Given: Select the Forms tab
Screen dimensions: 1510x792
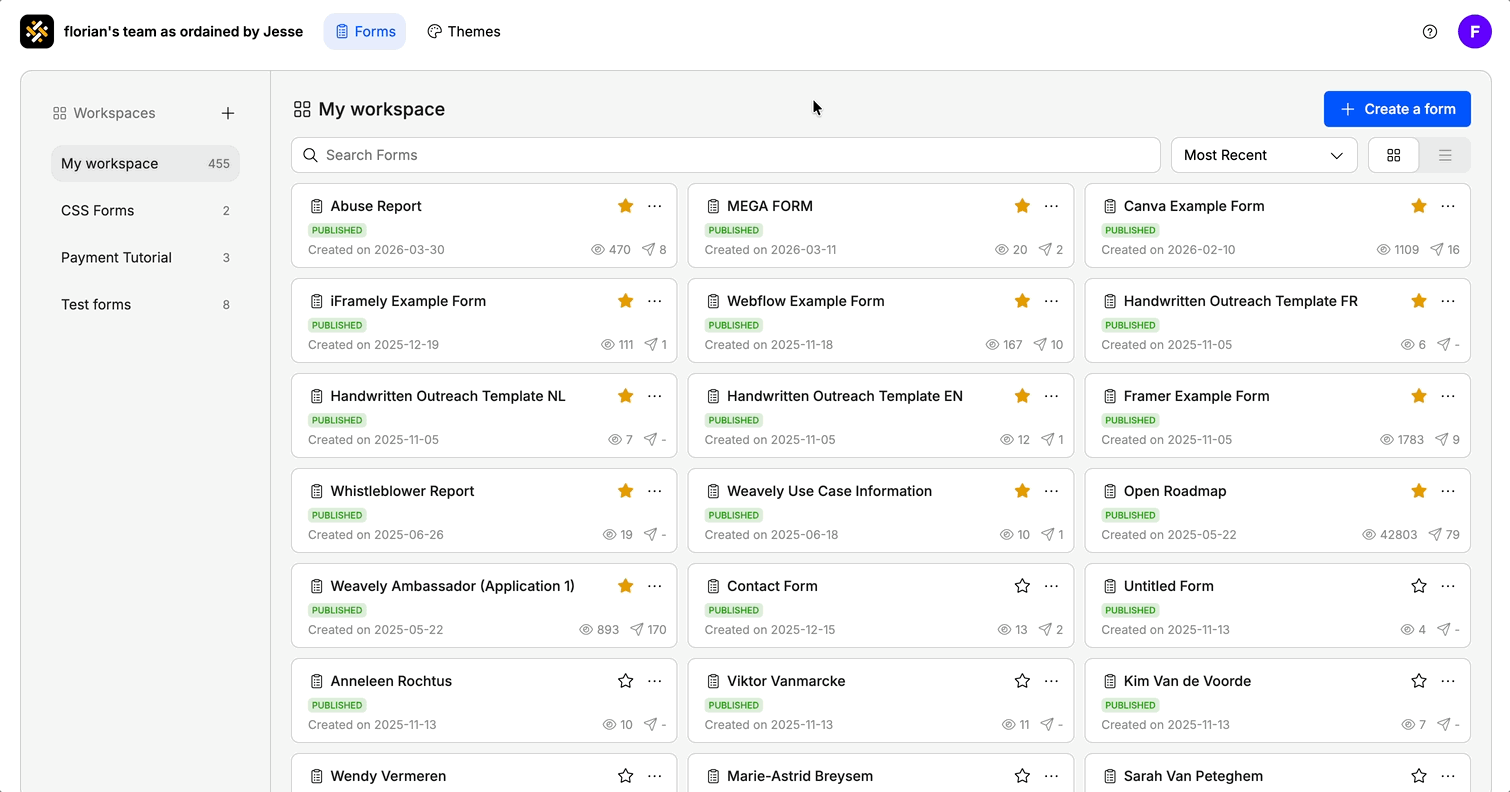Looking at the screenshot, I should pos(365,32).
